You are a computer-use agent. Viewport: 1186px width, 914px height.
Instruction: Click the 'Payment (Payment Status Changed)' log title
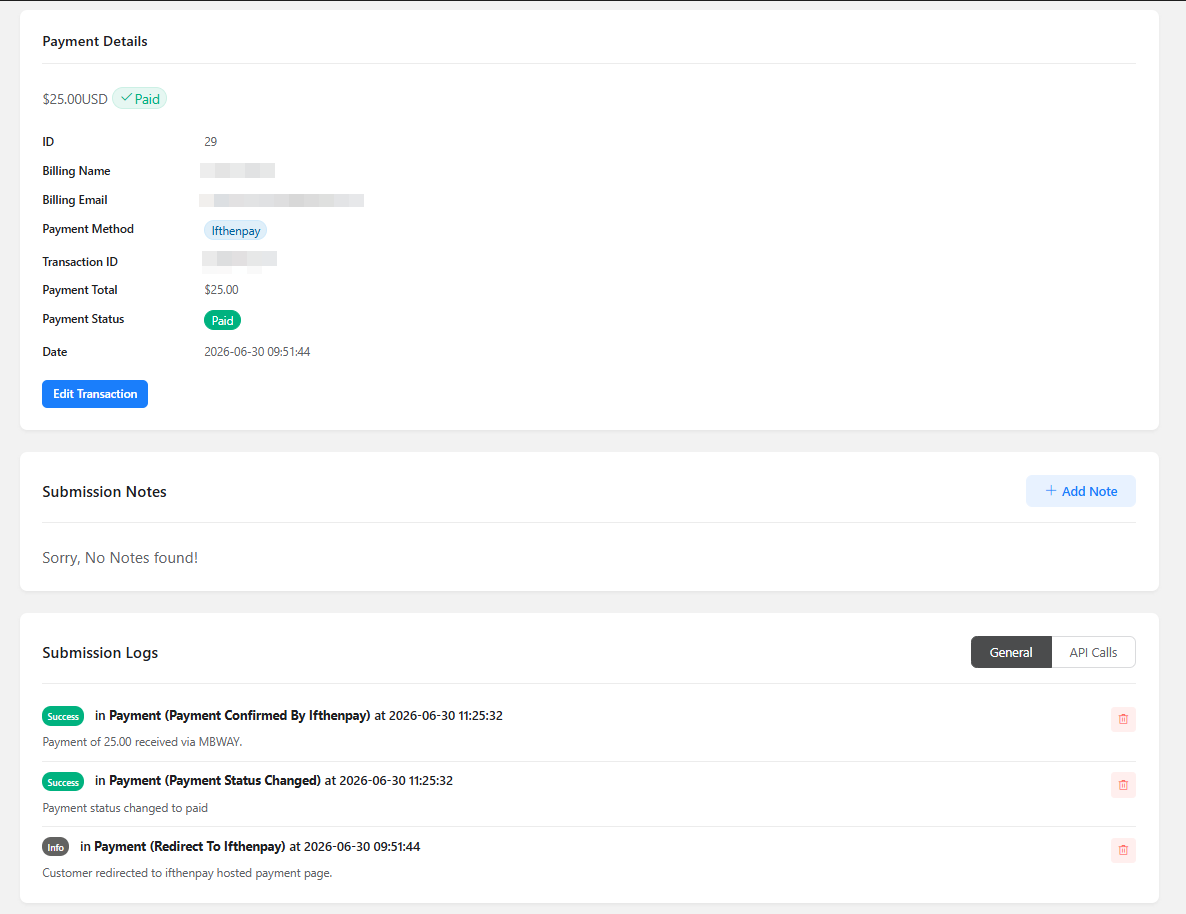tap(215, 781)
